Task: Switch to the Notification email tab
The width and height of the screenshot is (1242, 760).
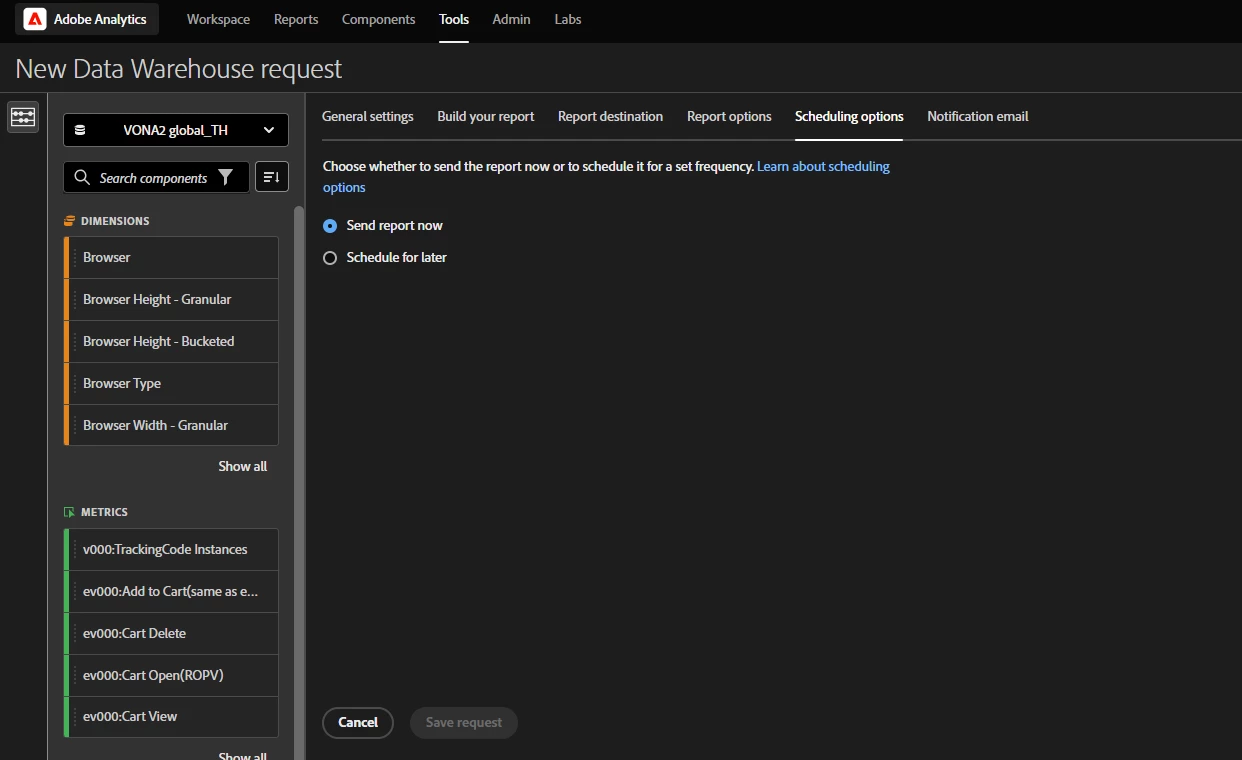Action: click(977, 116)
